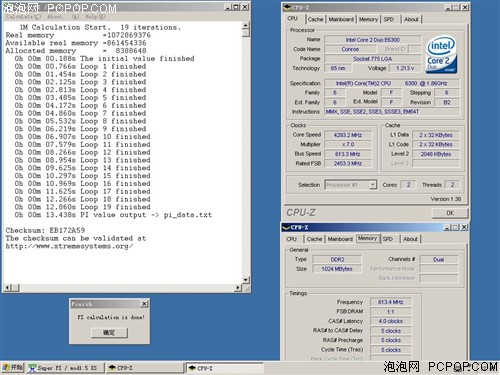Click the Cores count value field
Image resolution: width=500 pixels, height=375 pixels.
tap(408, 185)
